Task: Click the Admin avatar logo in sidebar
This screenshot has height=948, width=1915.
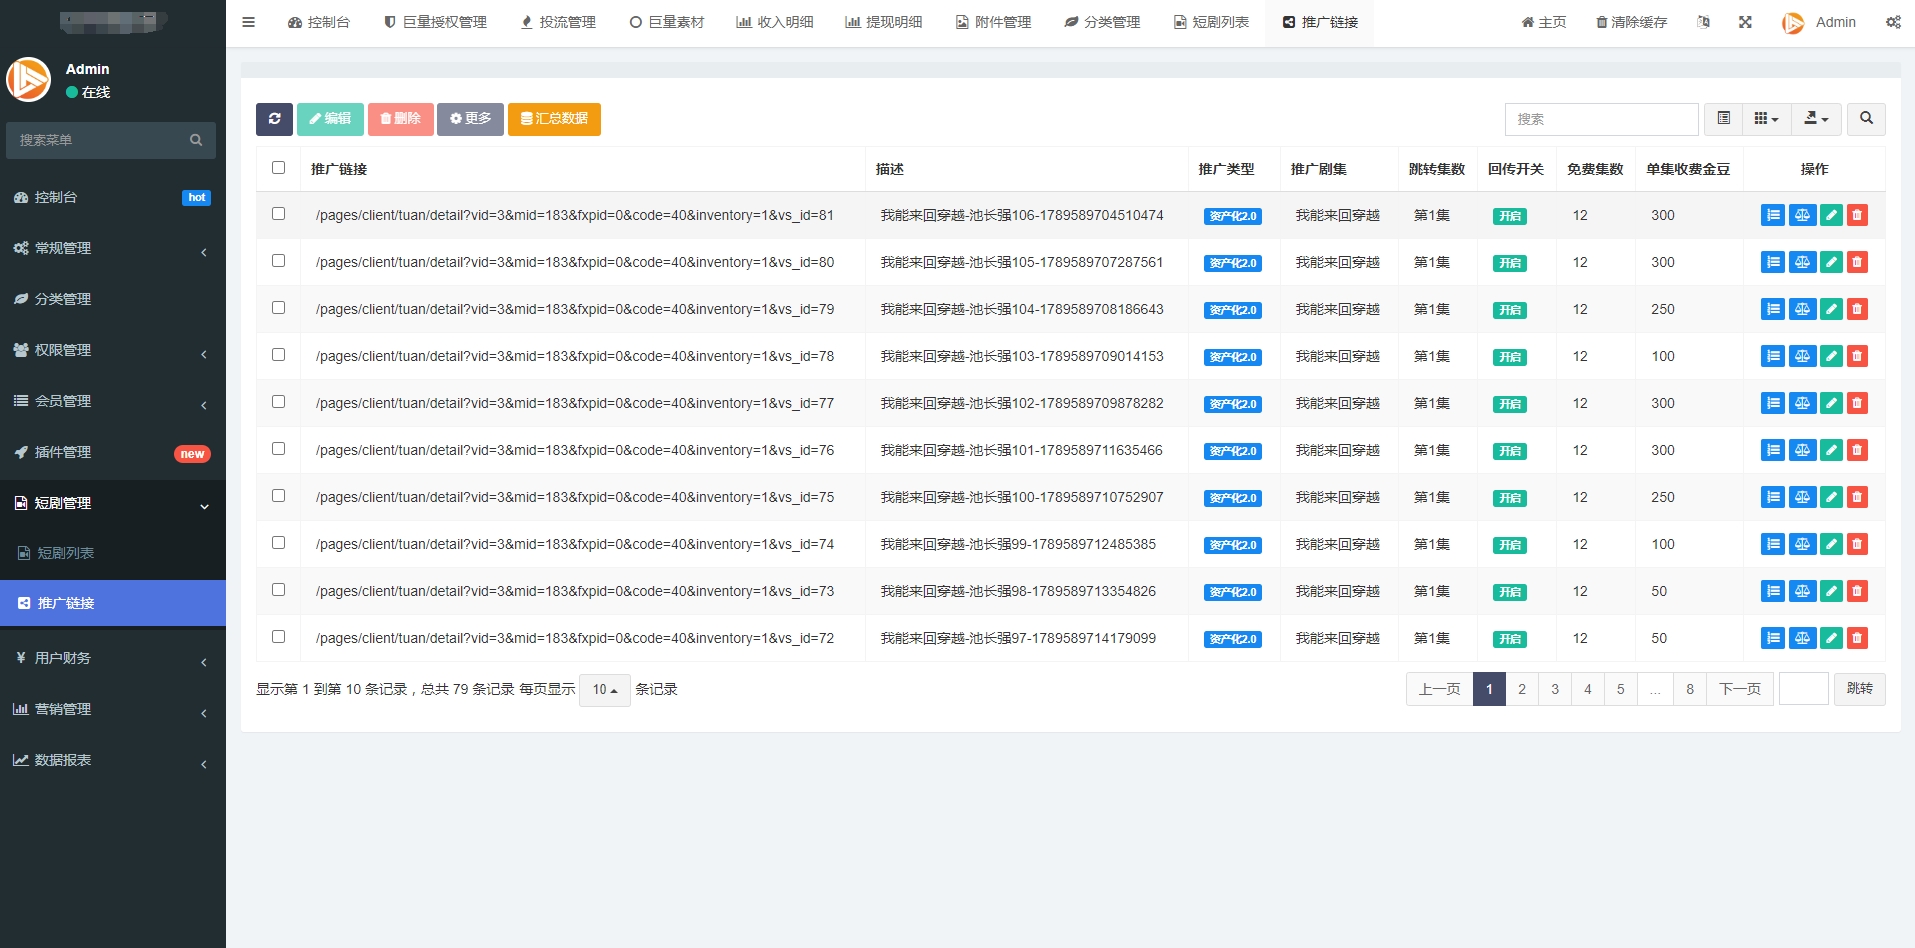Action: (28, 79)
